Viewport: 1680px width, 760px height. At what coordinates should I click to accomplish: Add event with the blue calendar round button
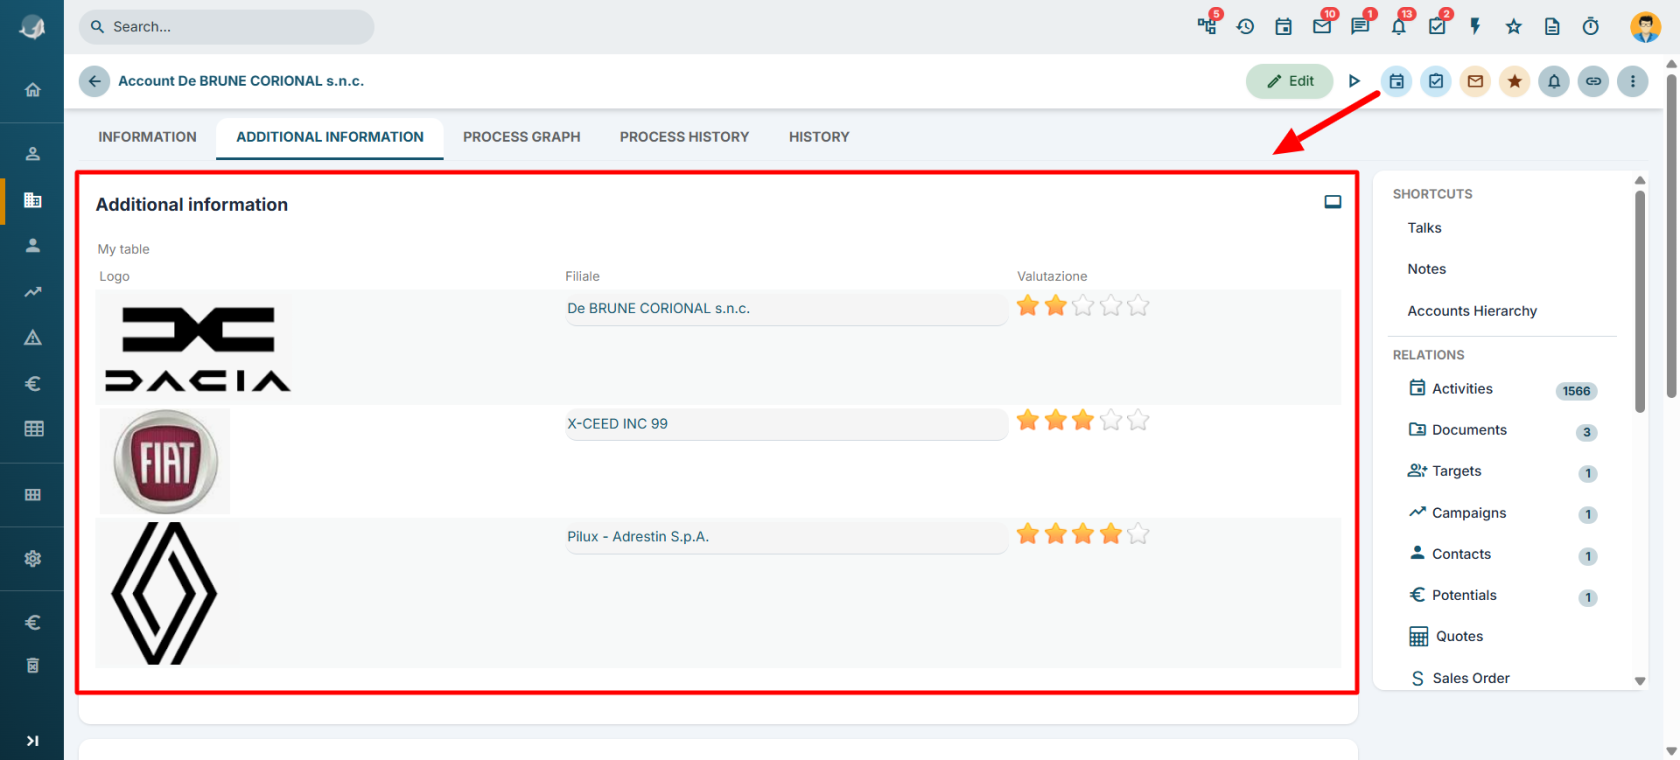pos(1397,81)
